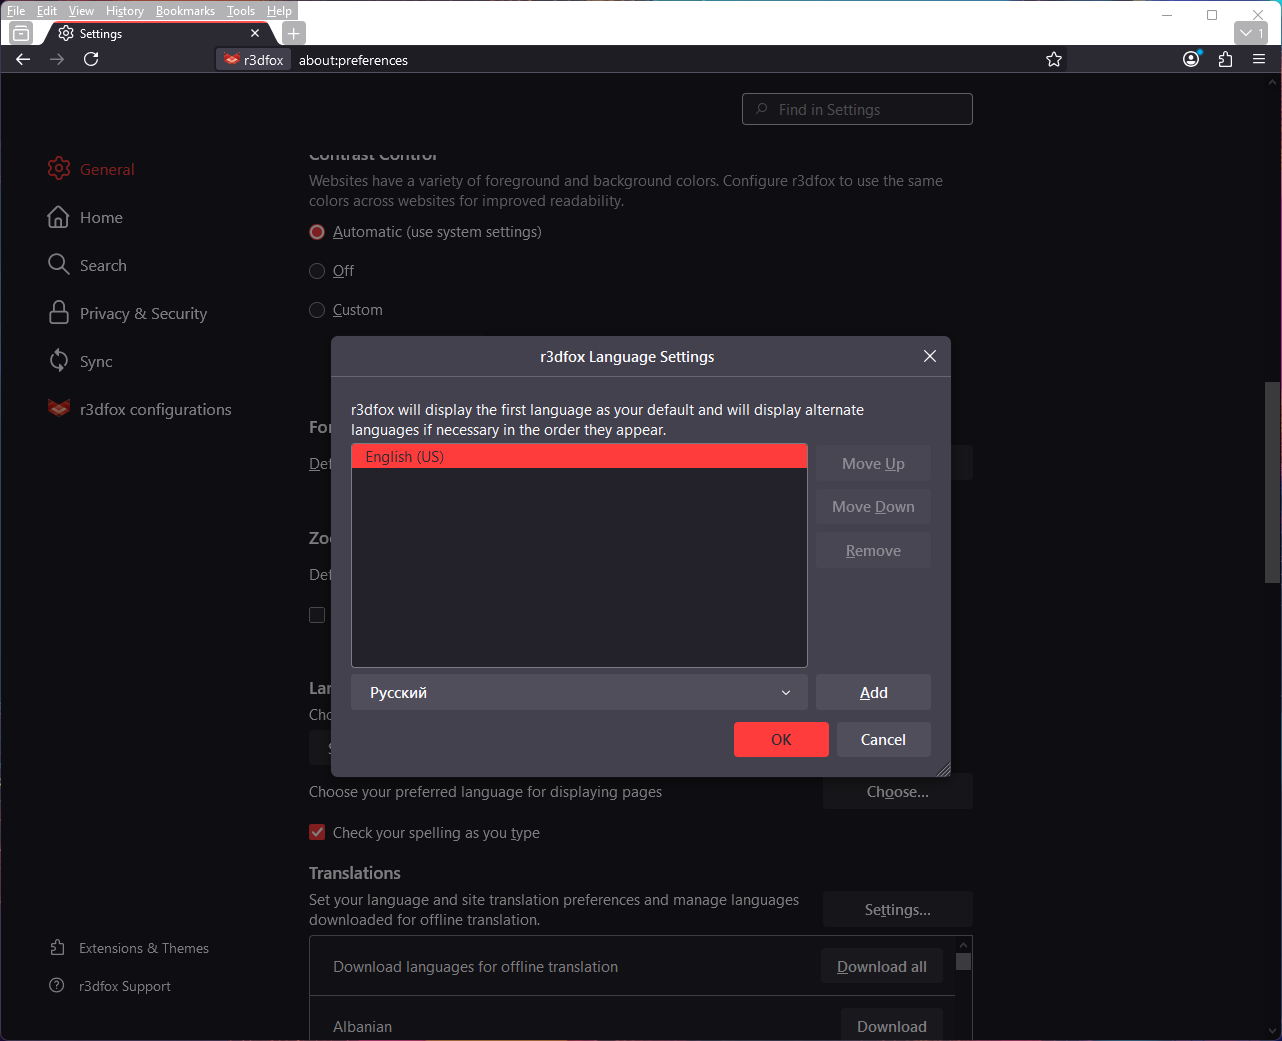Open Translations Settings... button
The width and height of the screenshot is (1282, 1041).
tap(898, 909)
